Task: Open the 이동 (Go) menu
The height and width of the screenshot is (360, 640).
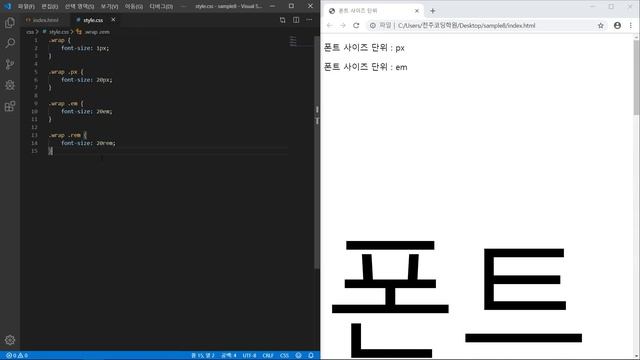Action: (x=134, y=7)
